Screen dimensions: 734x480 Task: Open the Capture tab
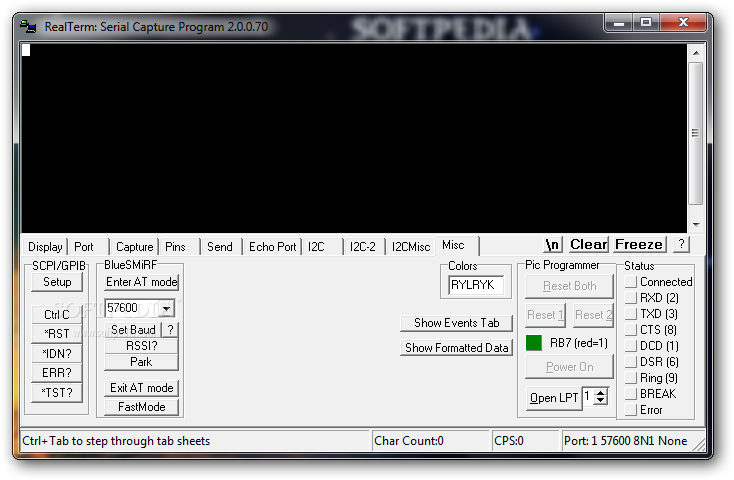[x=134, y=247]
